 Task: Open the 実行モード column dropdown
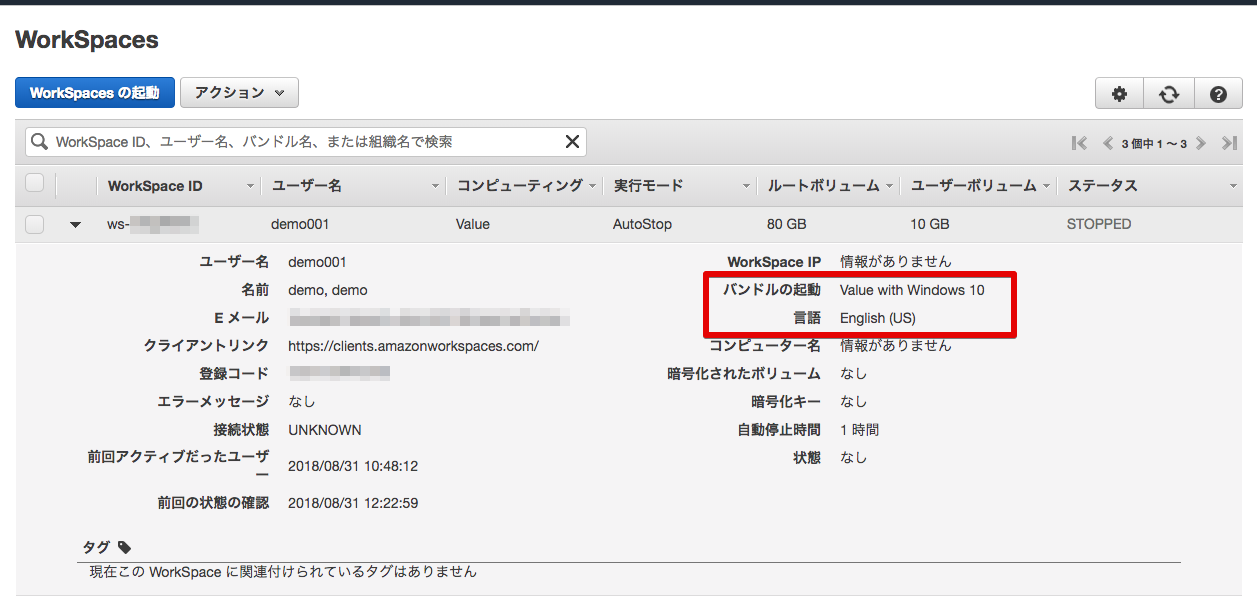[x=746, y=185]
